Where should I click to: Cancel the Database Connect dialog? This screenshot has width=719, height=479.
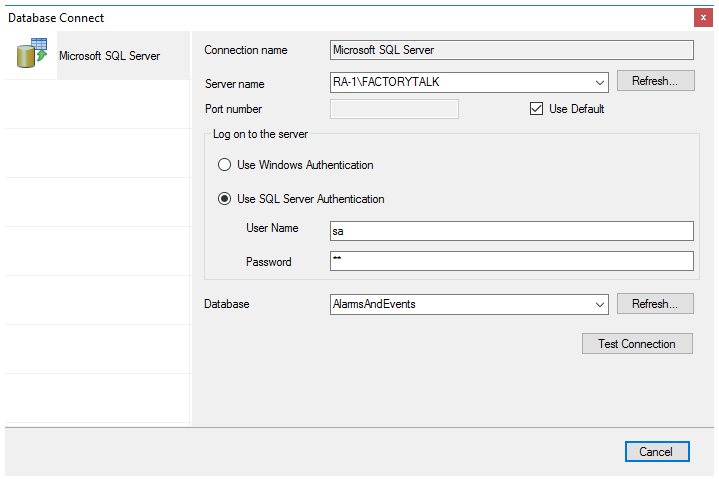pos(657,451)
